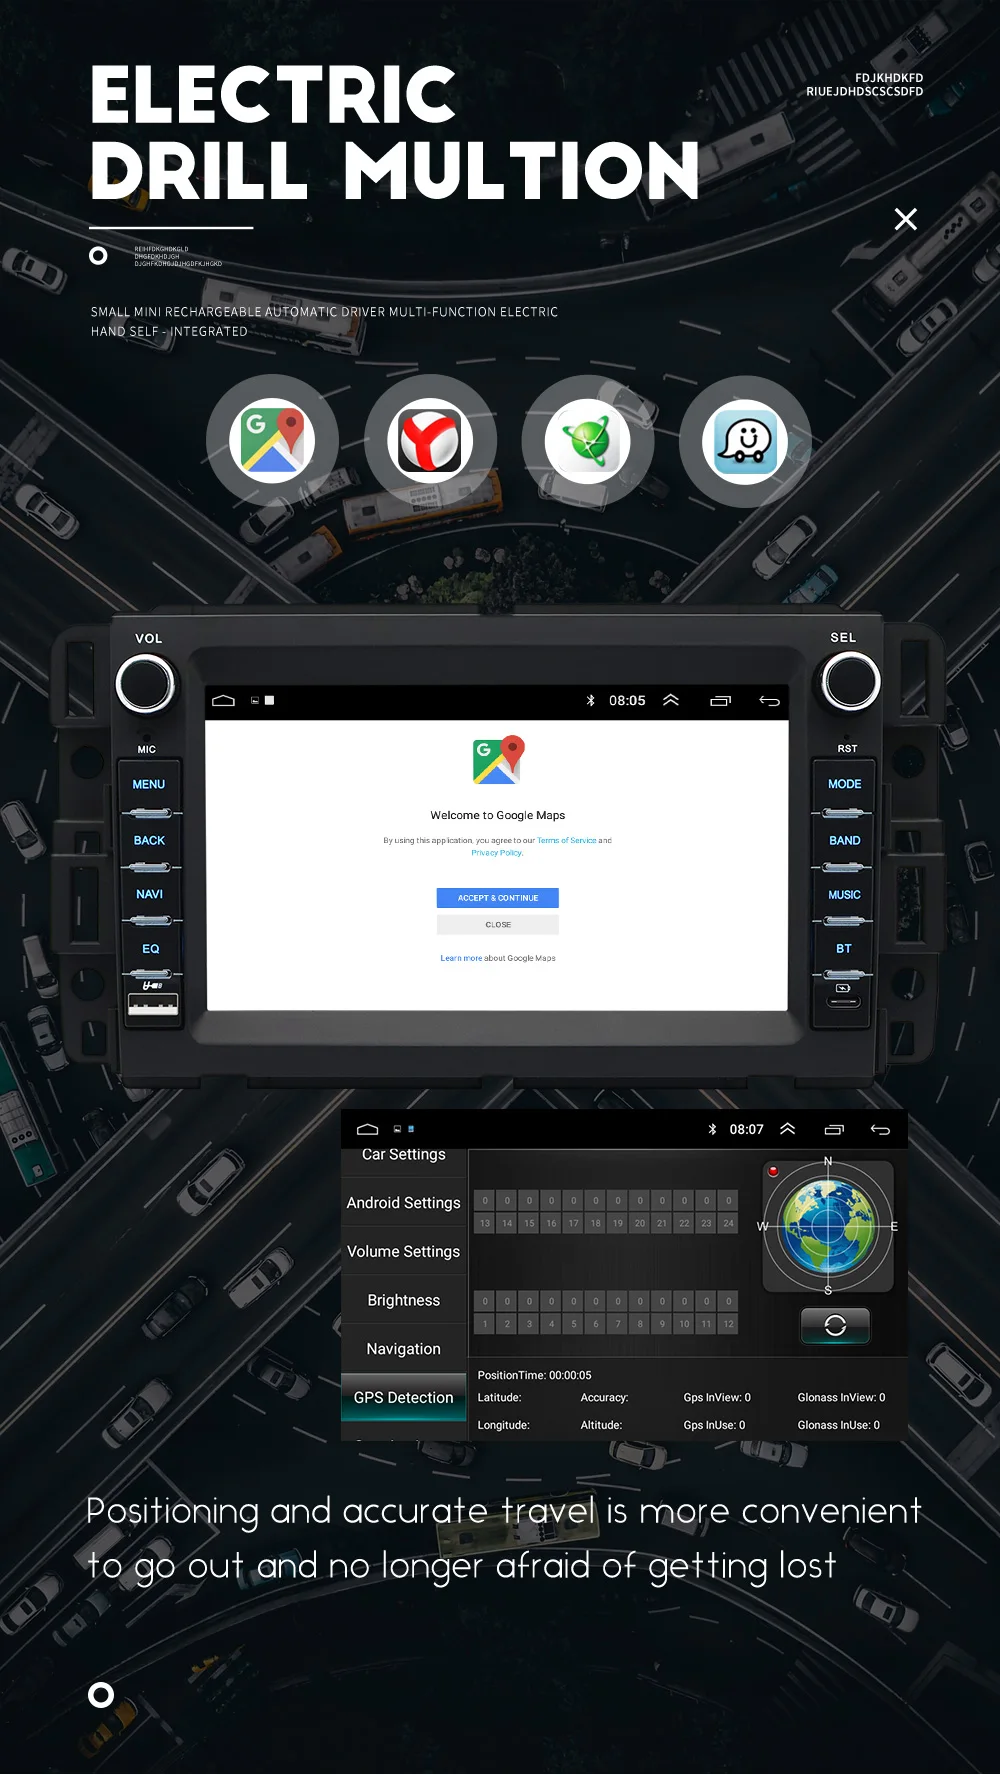The image size is (1000, 1775).
Task: Turn the SEL knob
Action: pyautogui.click(x=851, y=682)
